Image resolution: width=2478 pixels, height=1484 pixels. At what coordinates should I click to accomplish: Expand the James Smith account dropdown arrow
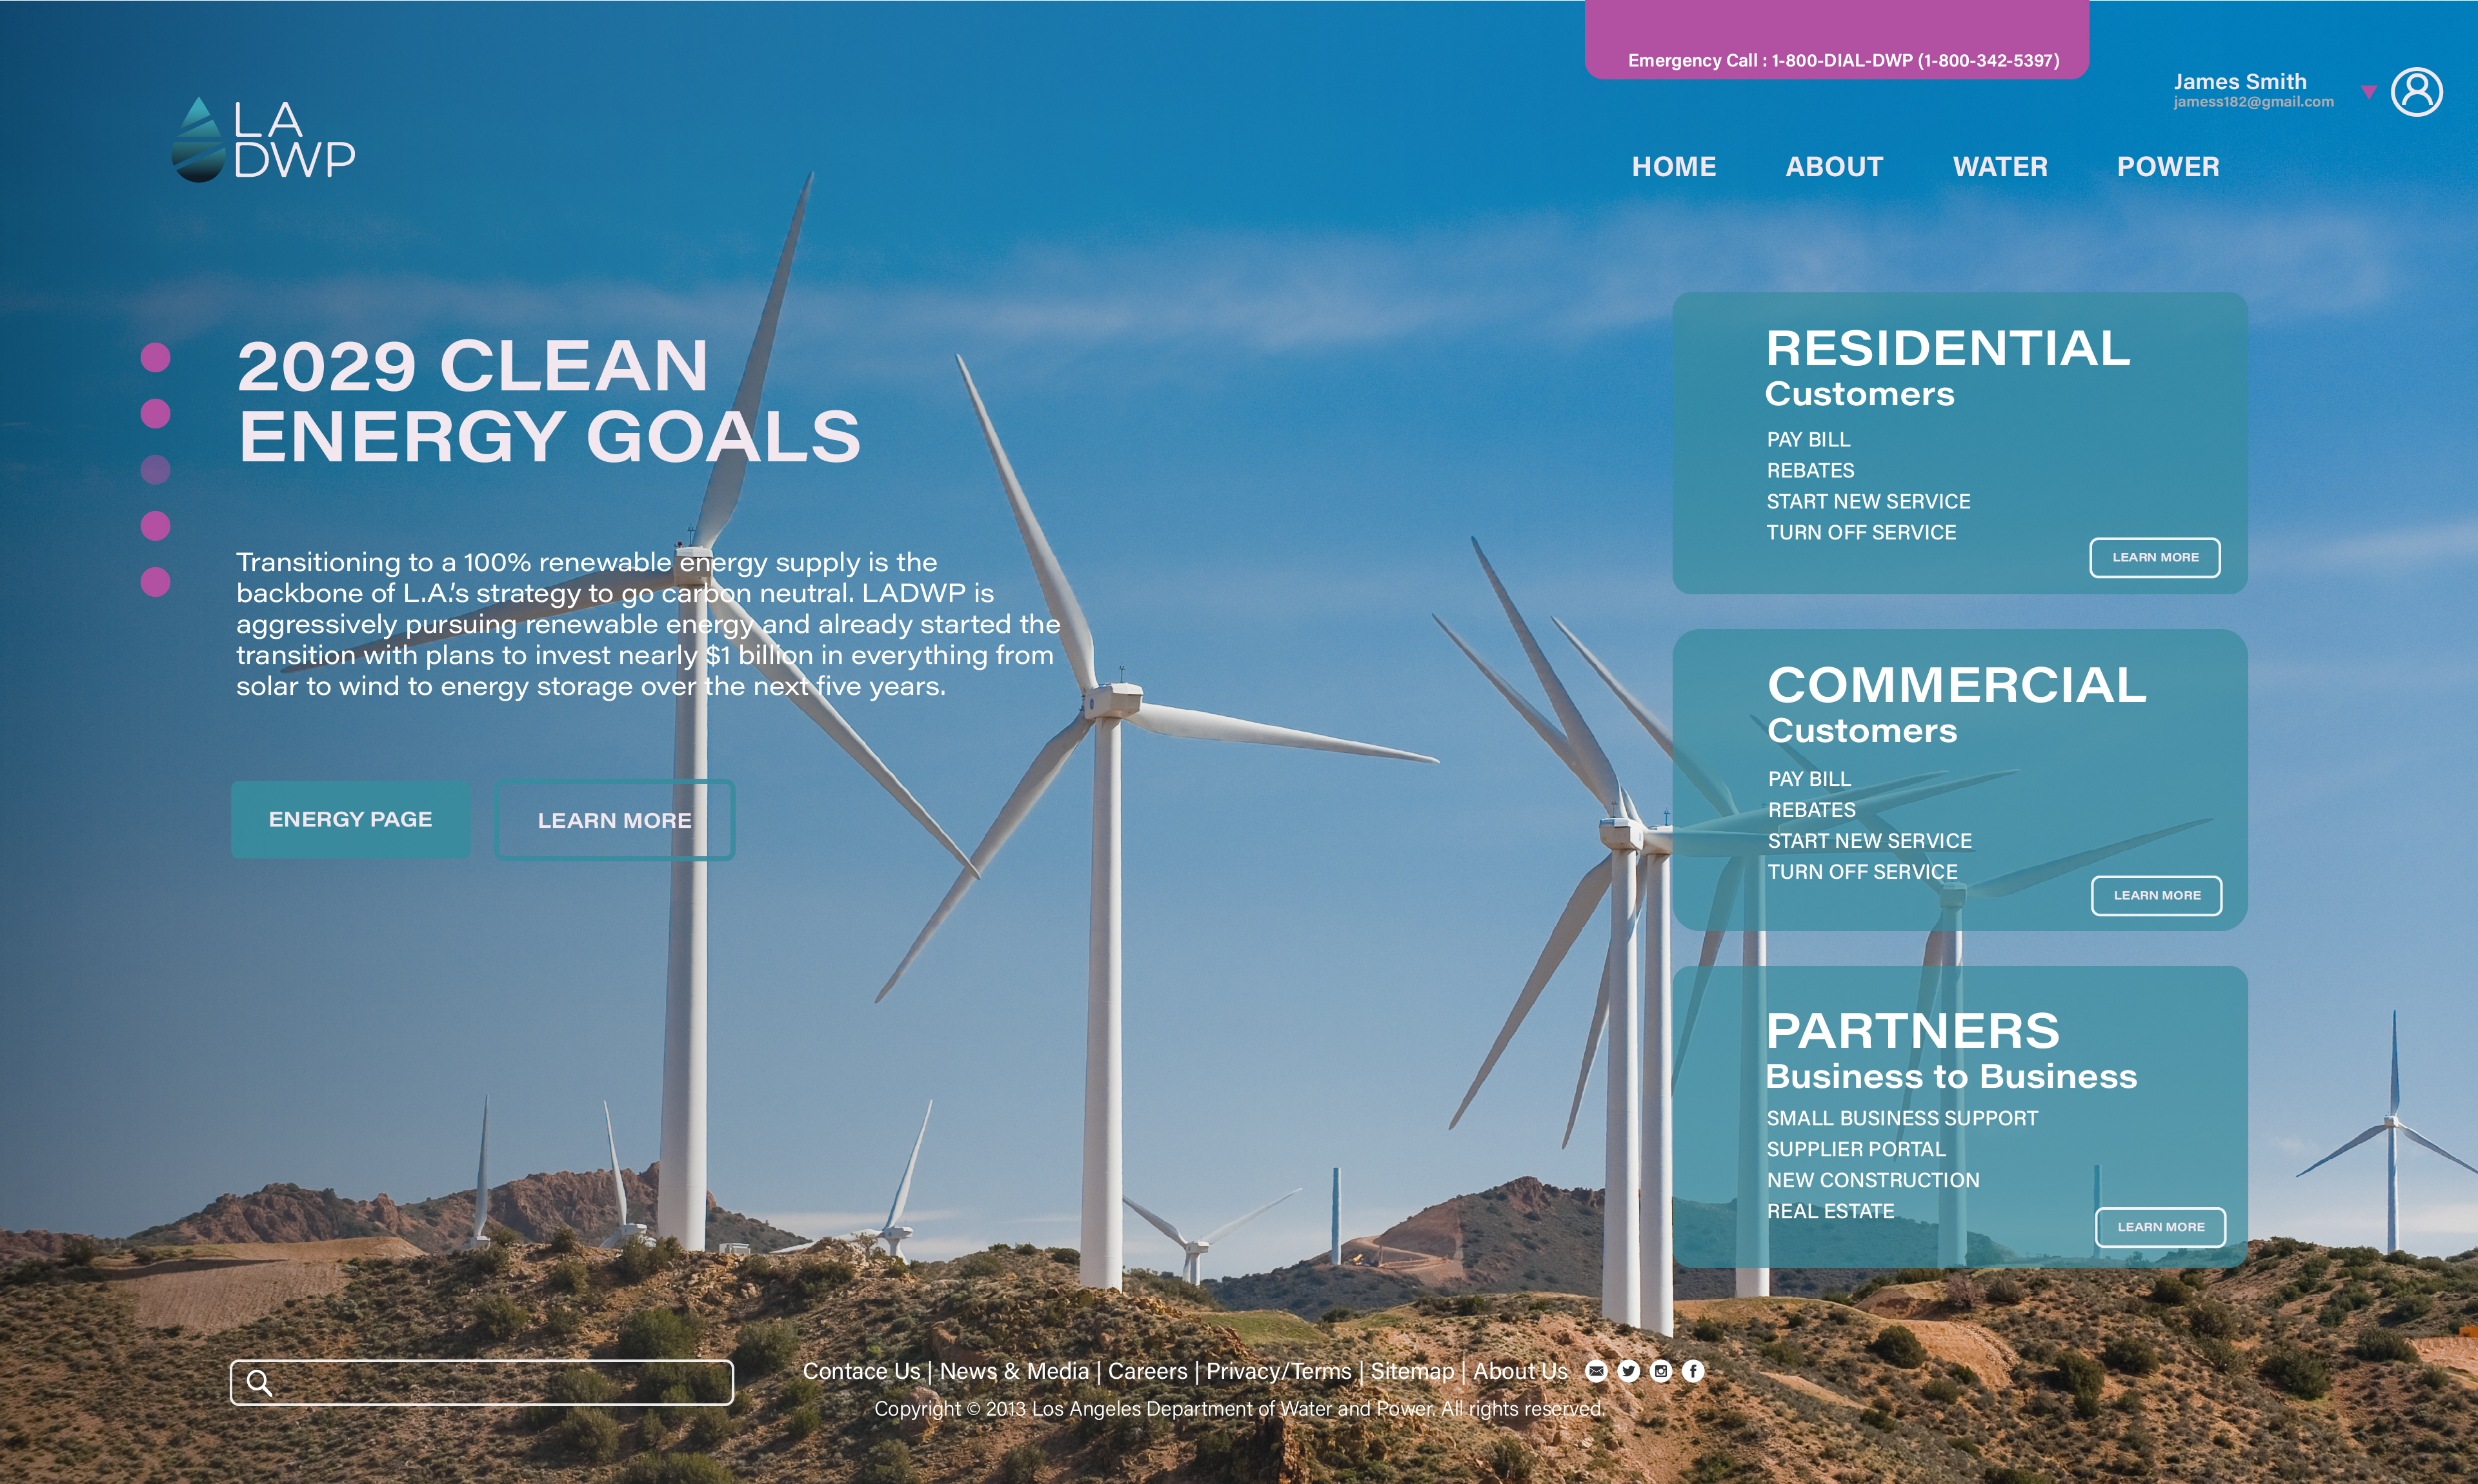(2368, 92)
